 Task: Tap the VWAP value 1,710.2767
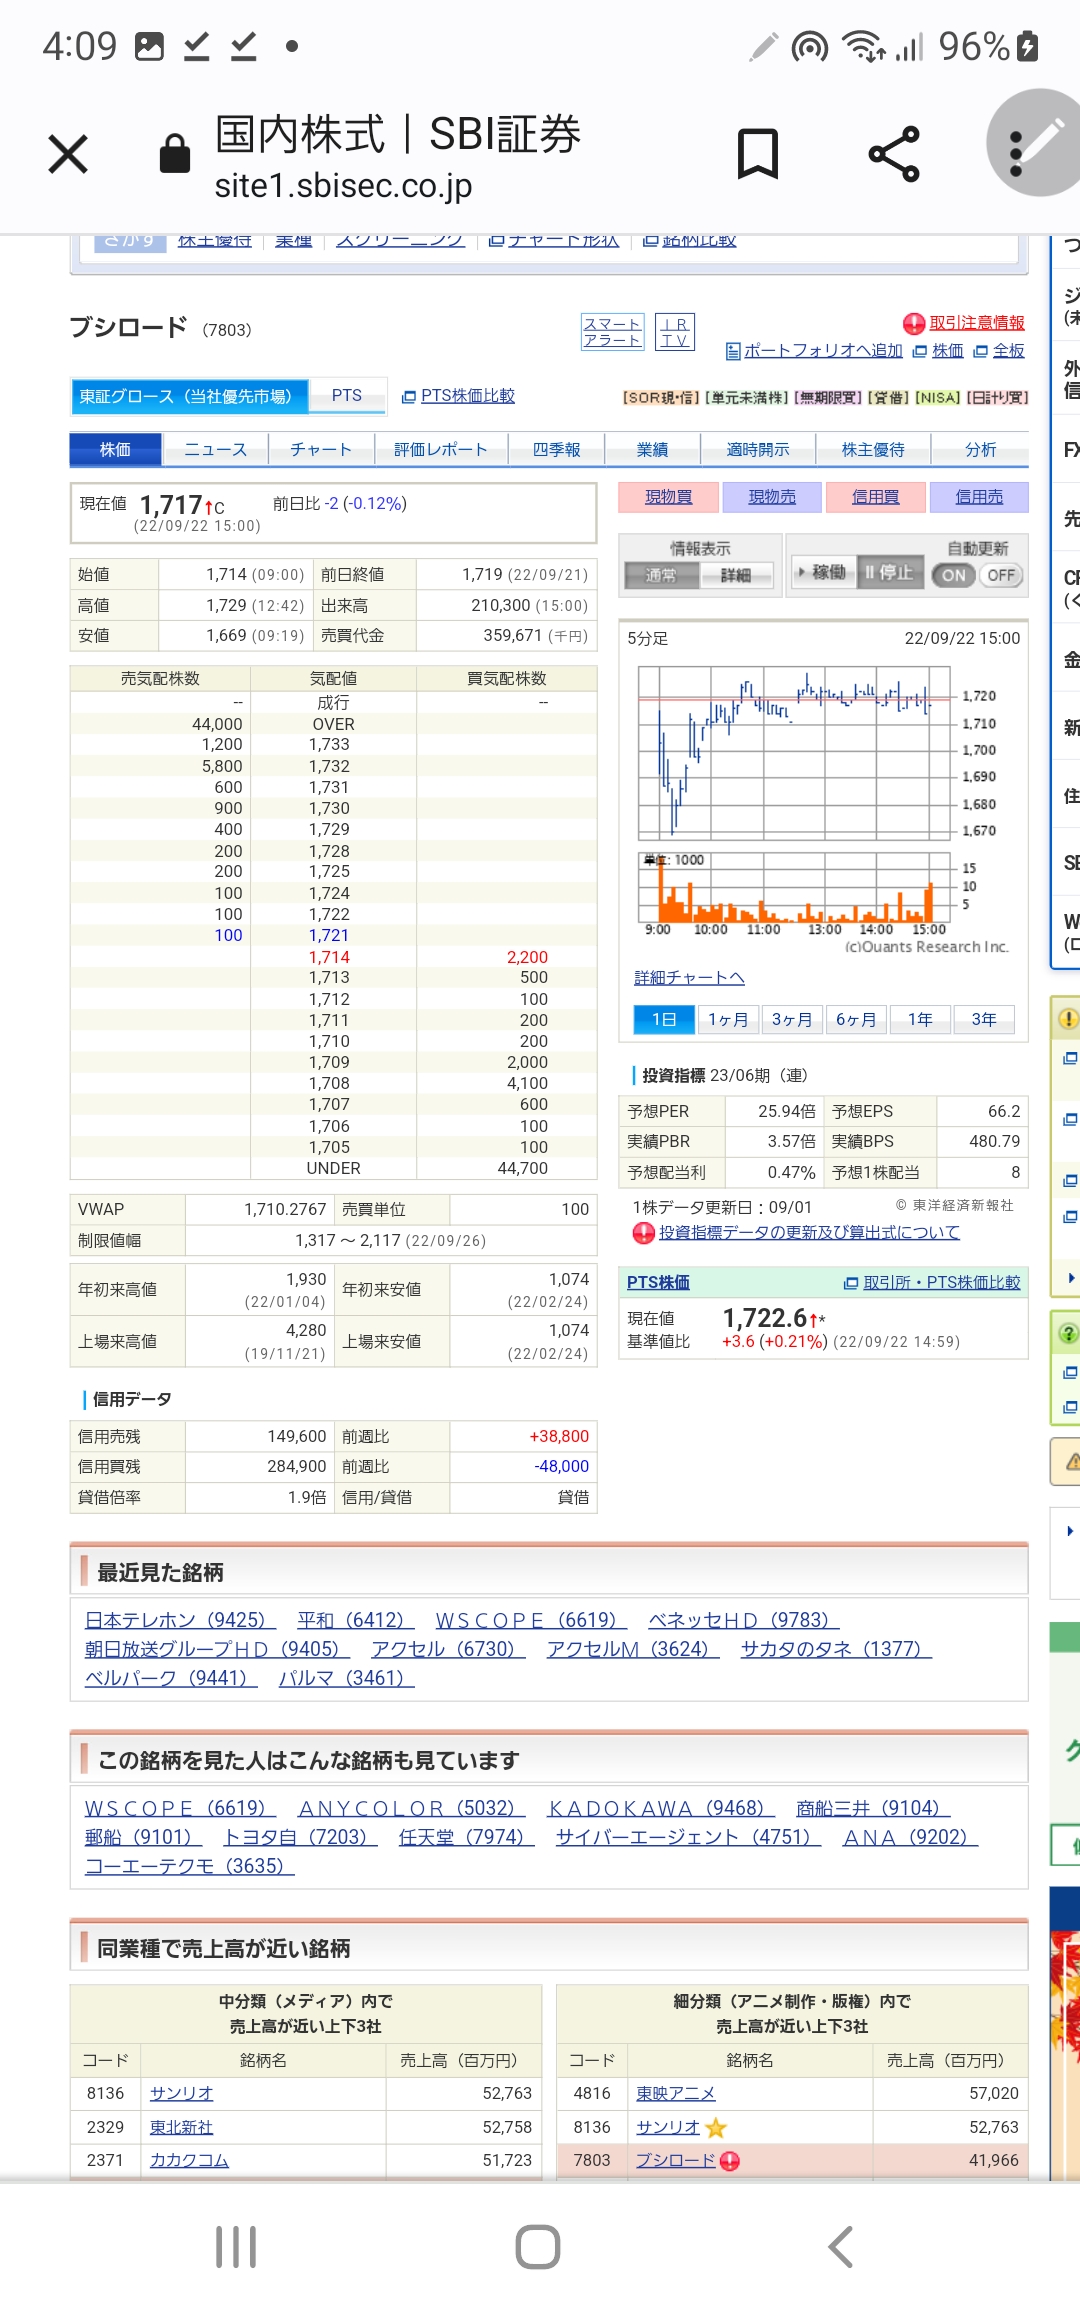click(285, 1209)
